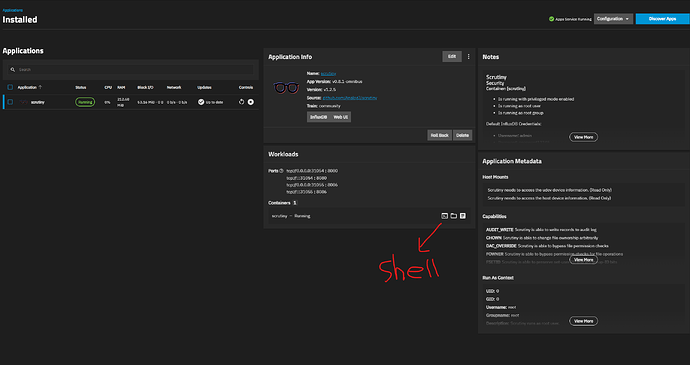Viewport: 690px width, 365px height.
Task: Click the scrutiny glasses logo
Action: point(286,88)
